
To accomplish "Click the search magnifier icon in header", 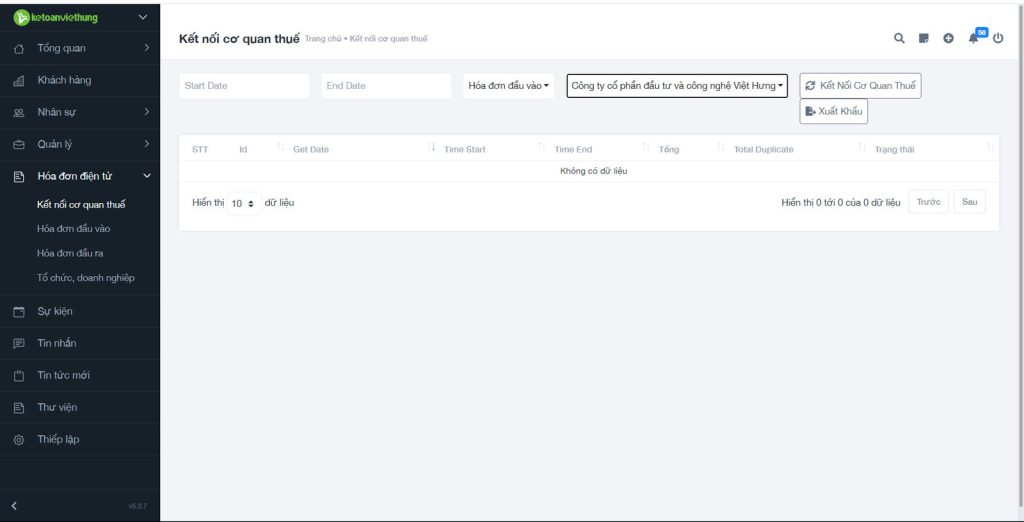I will click(x=899, y=39).
